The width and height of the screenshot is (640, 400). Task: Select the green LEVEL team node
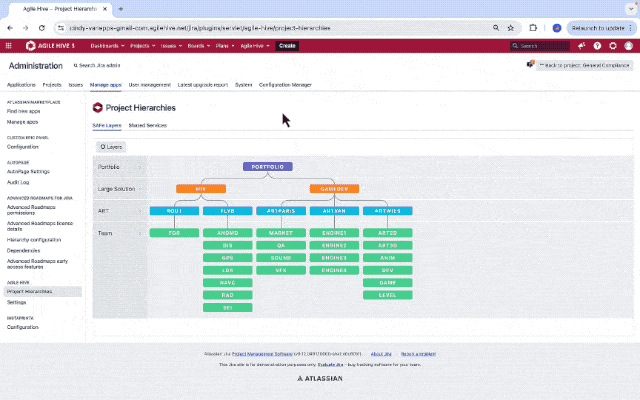387,295
